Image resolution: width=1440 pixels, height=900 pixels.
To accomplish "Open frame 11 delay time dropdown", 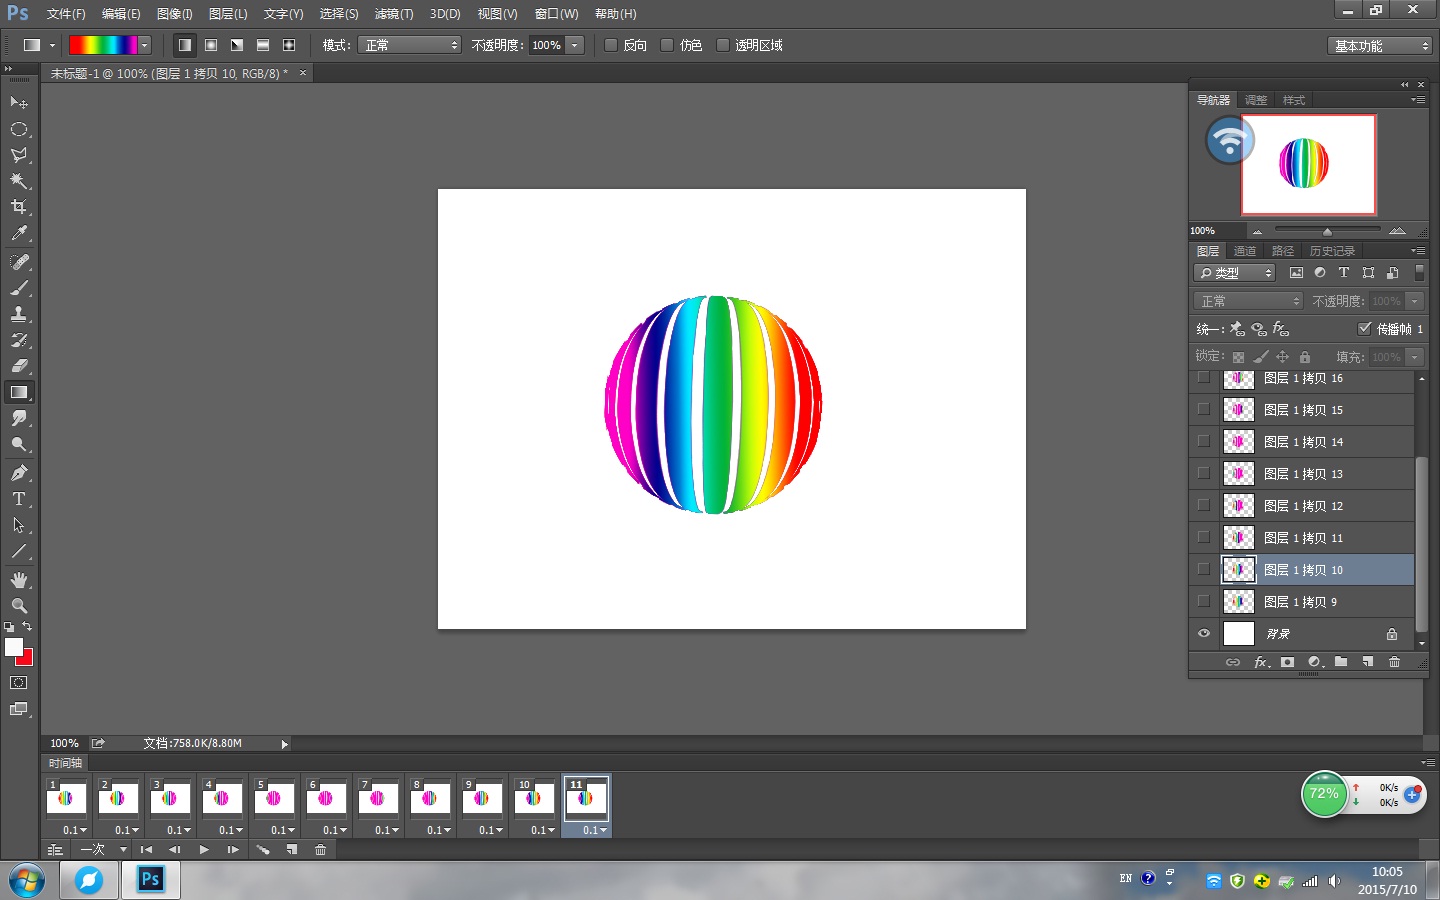I will [x=595, y=830].
